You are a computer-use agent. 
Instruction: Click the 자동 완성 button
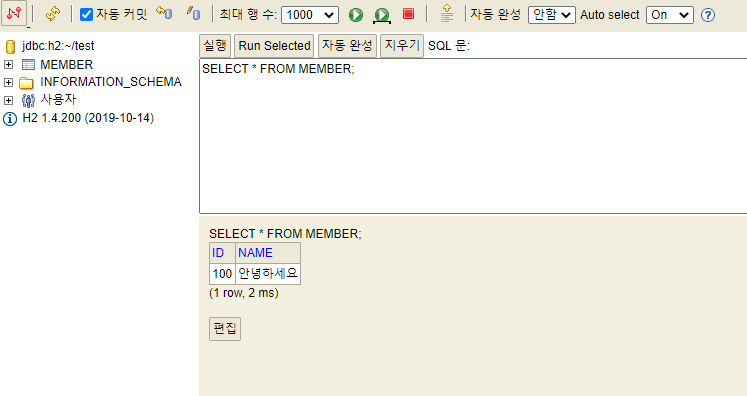347,46
